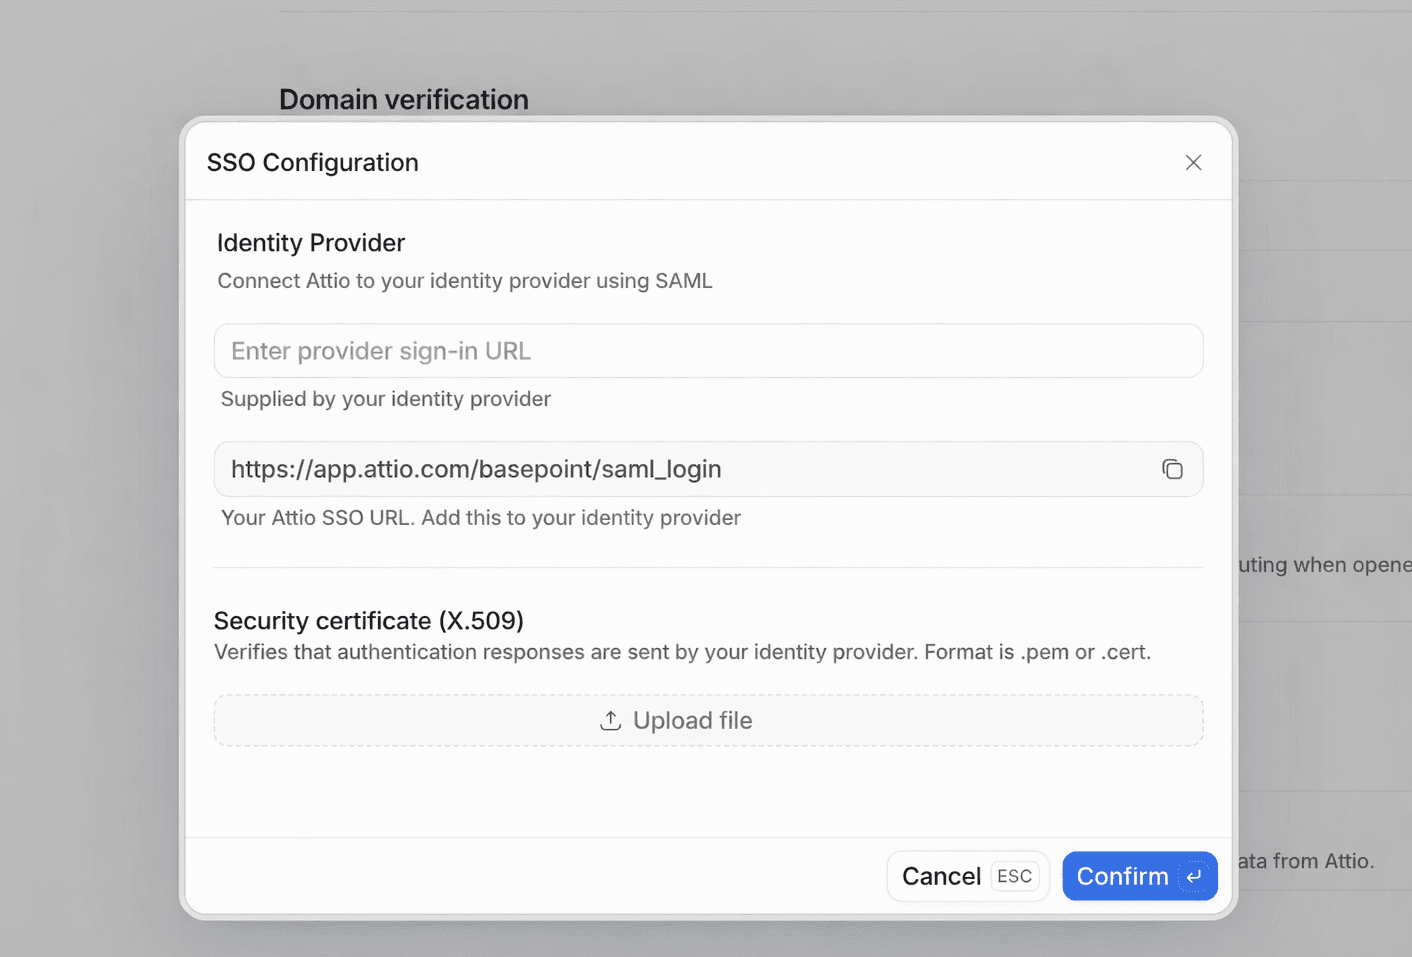
Task: Click the Identity Provider heading
Action: point(310,242)
